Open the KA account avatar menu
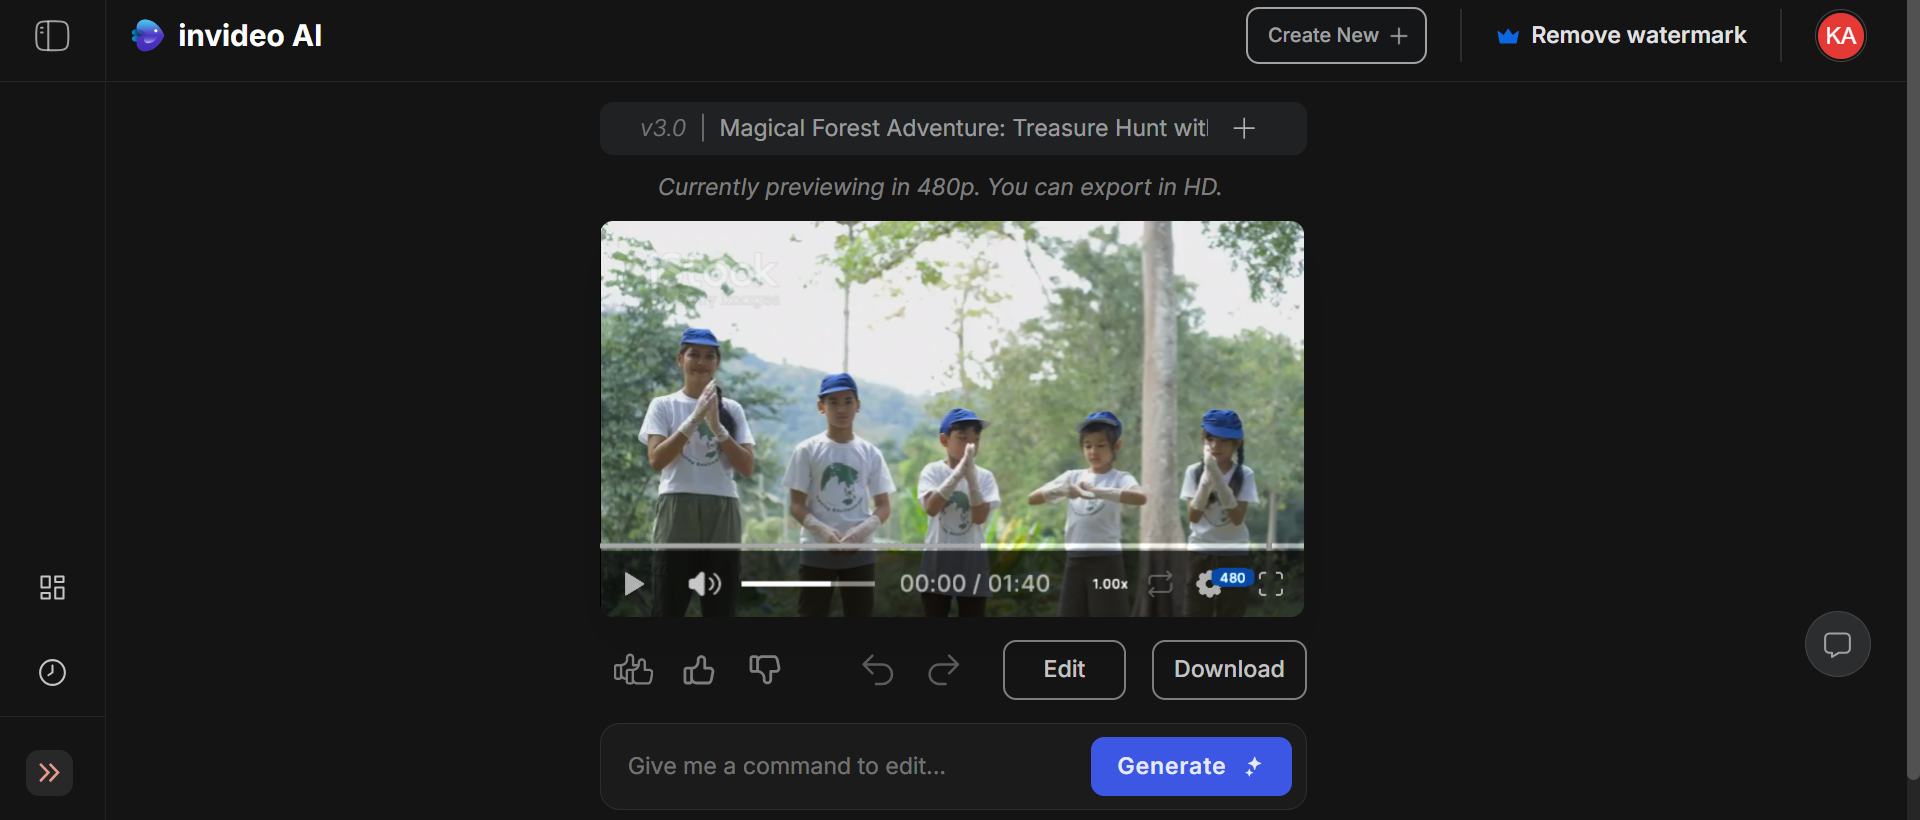Viewport: 1920px width, 820px height. [x=1840, y=36]
